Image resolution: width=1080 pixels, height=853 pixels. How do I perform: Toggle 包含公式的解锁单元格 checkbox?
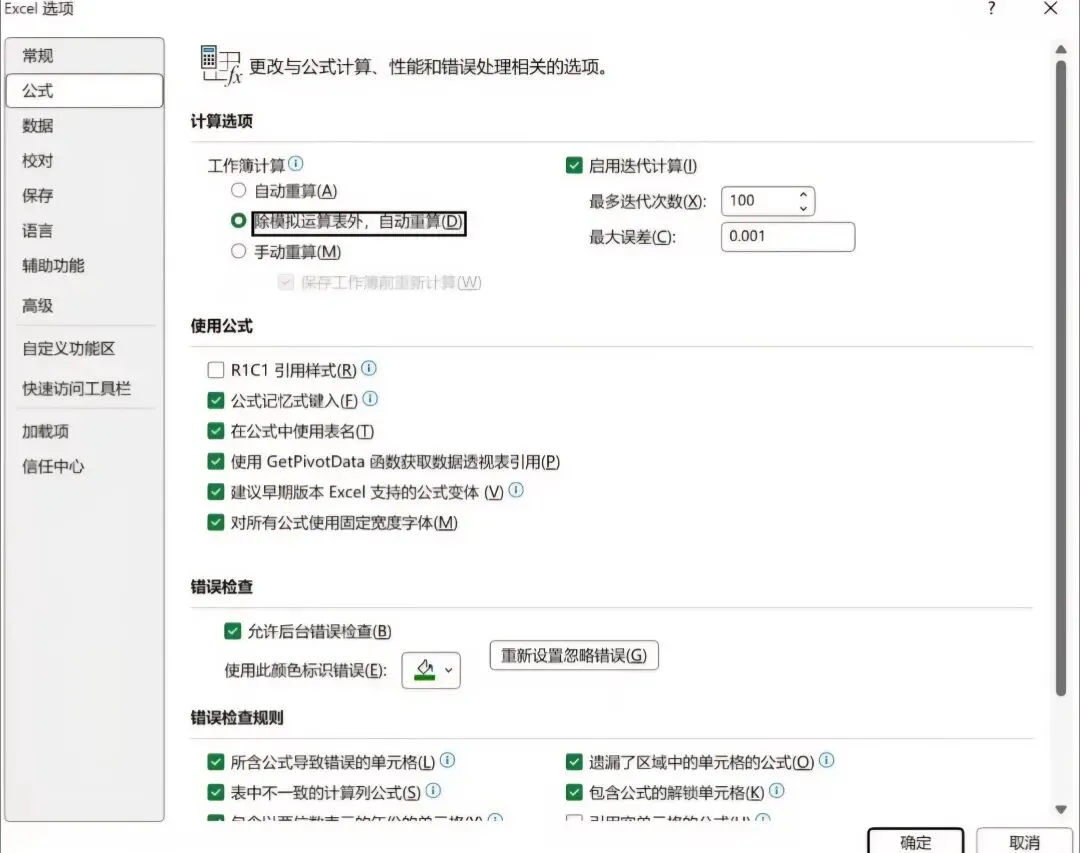(x=574, y=792)
